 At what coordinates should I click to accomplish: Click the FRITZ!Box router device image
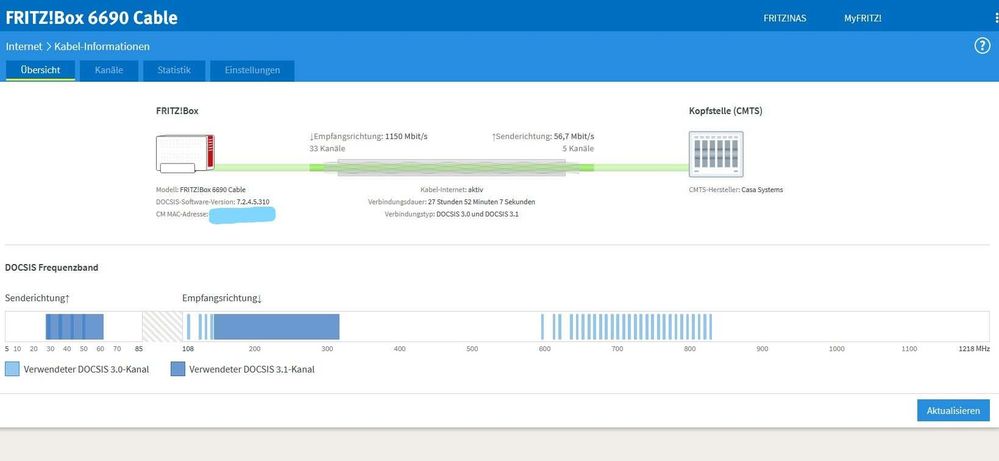click(x=185, y=153)
